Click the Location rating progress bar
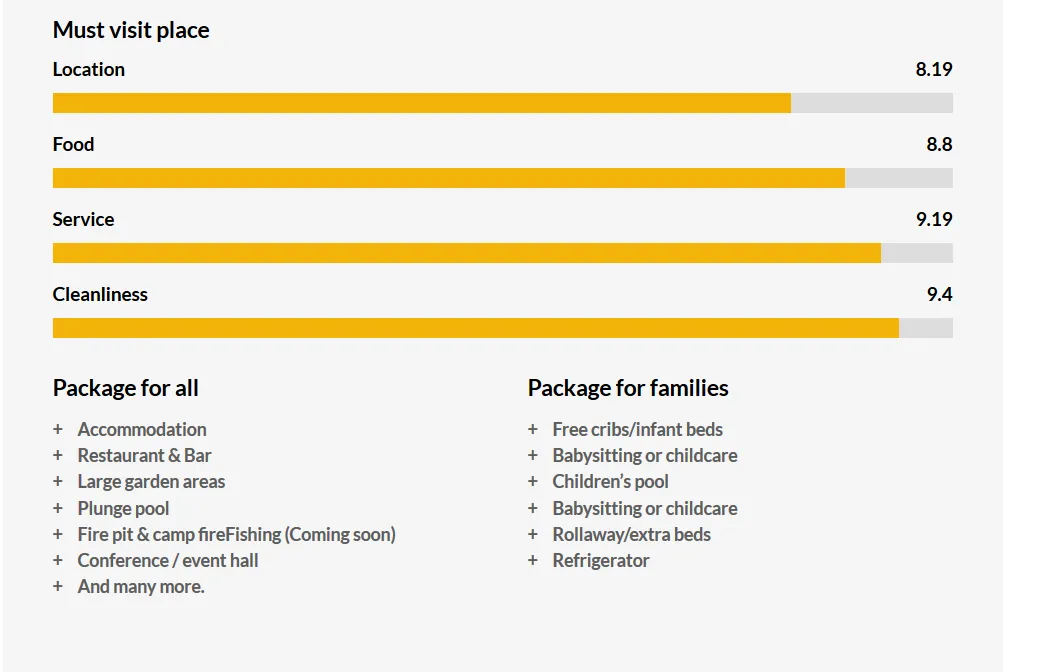Screen dimensions: 1058x672 (x=502, y=103)
